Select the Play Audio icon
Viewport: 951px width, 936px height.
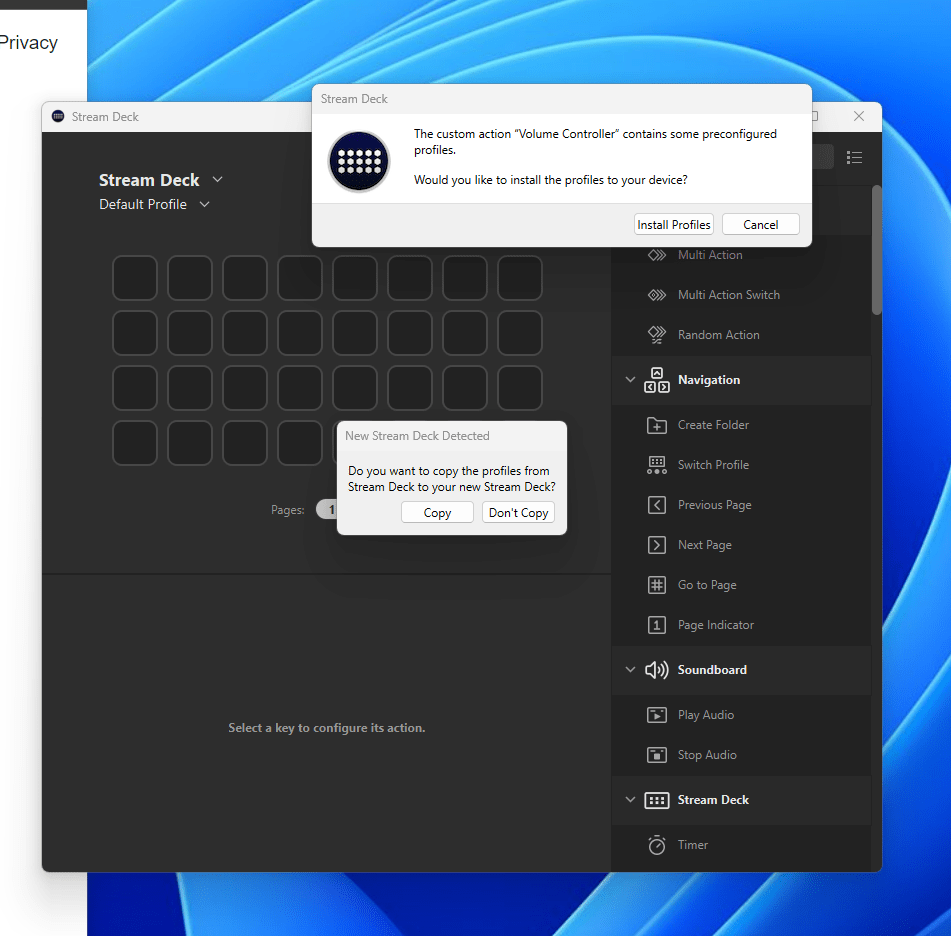click(657, 715)
